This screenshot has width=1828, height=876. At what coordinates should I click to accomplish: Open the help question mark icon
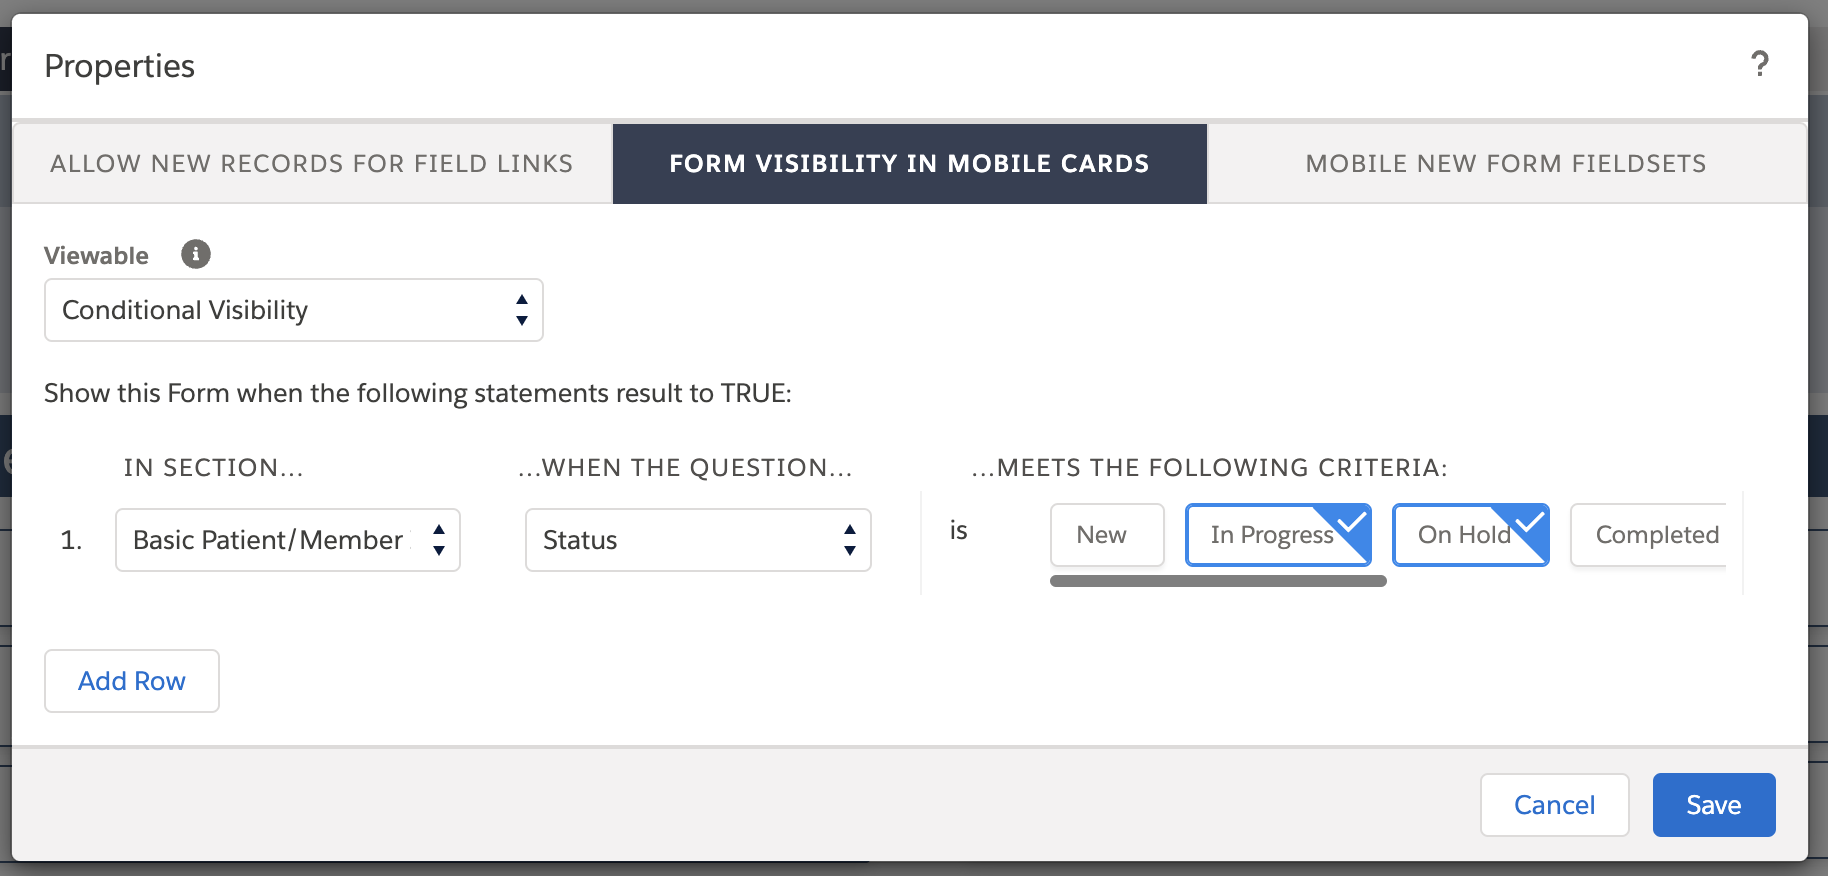point(1760,65)
